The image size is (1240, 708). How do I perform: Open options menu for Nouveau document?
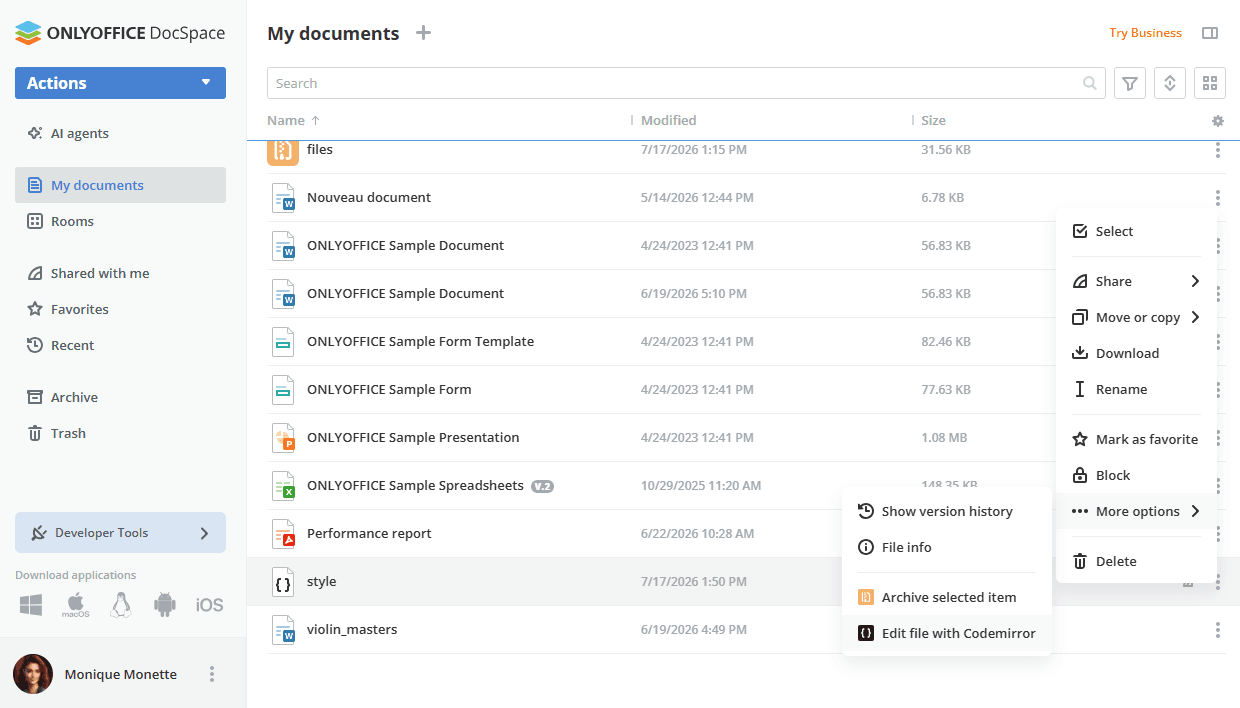1217,197
